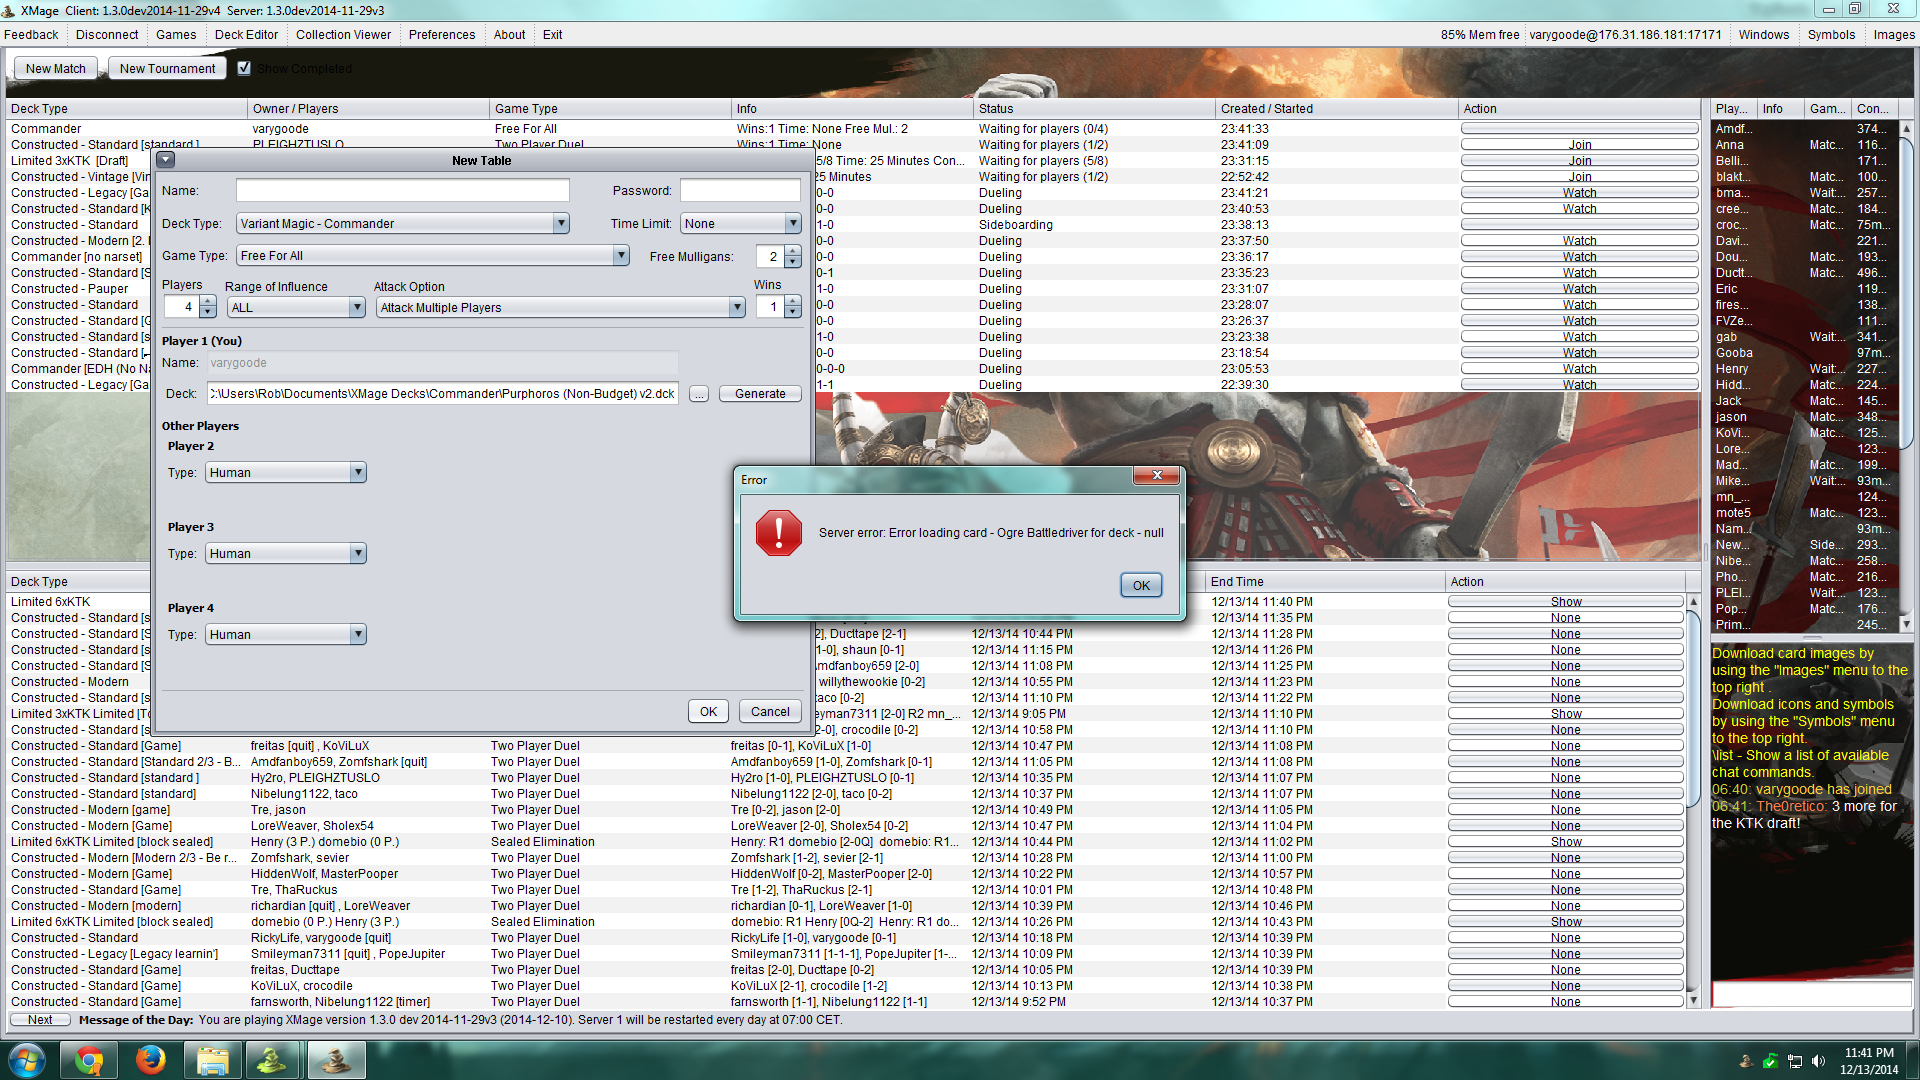Click the Windows Start orb
The width and height of the screenshot is (1920, 1080).
pyautogui.click(x=27, y=1060)
